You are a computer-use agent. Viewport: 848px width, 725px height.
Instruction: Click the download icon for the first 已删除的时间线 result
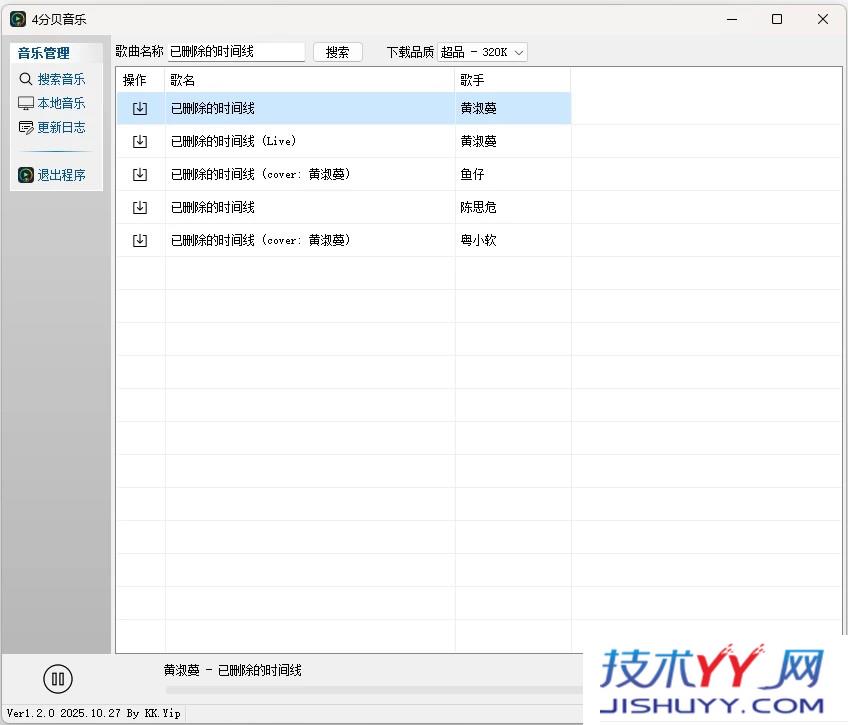tap(140, 108)
